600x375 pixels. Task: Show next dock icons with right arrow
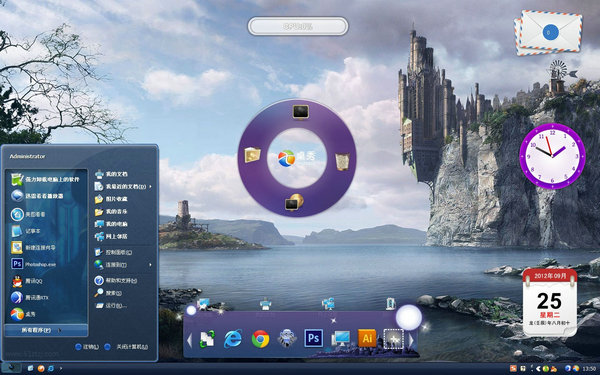pyautogui.click(x=411, y=340)
